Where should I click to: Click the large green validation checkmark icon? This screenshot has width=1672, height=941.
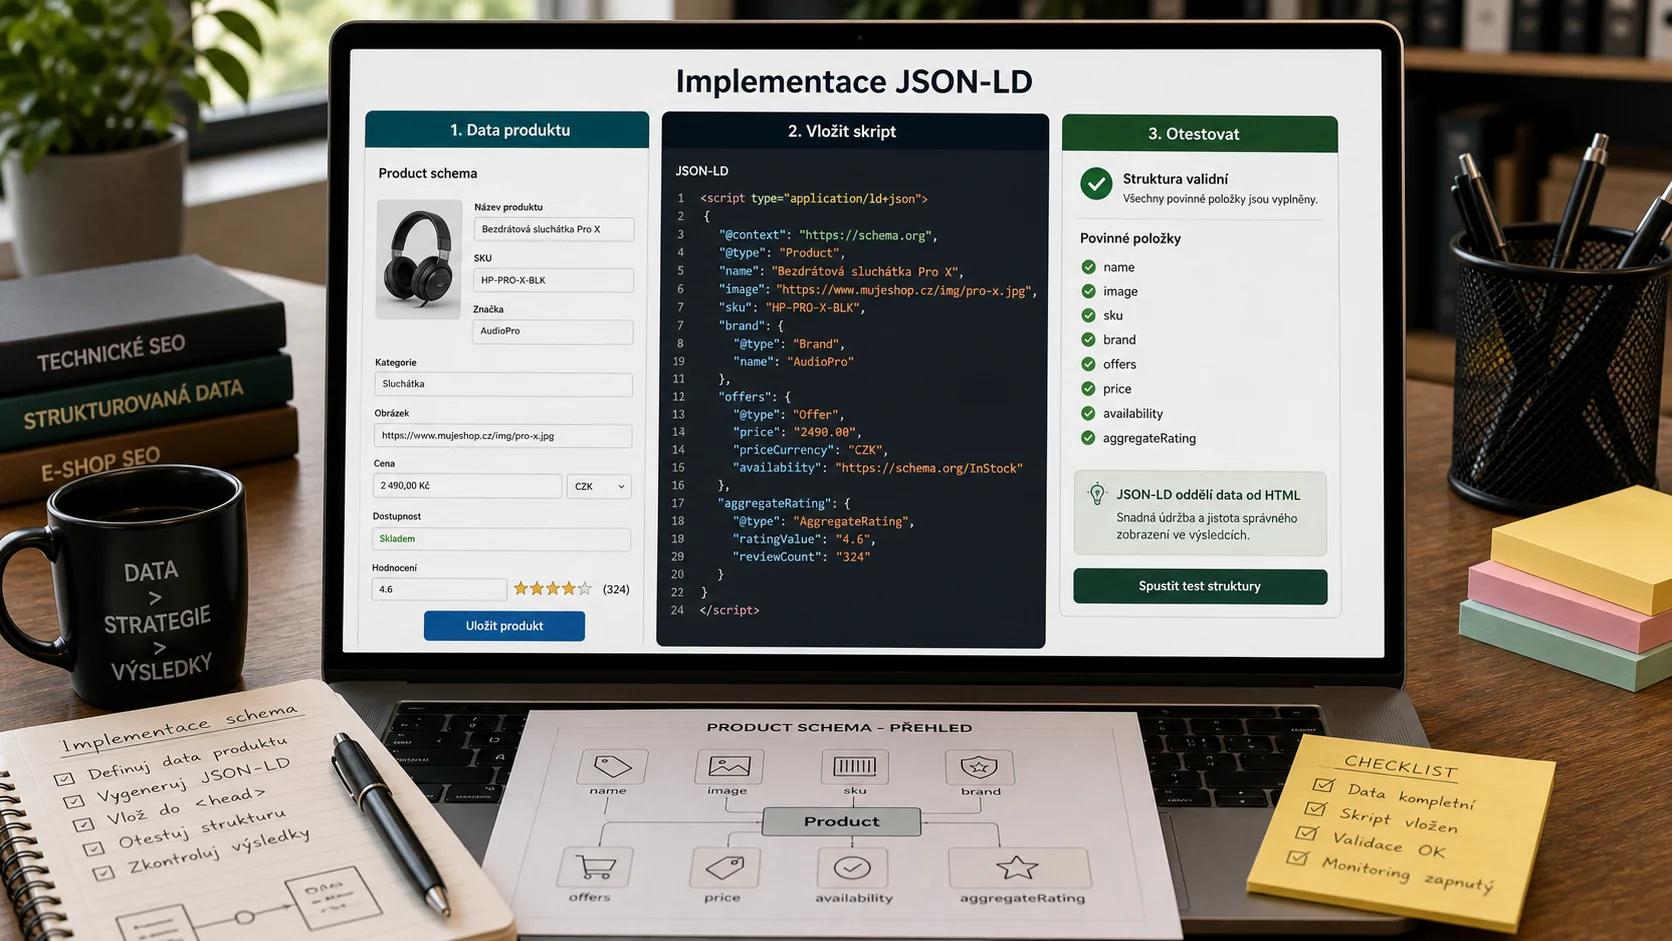tap(1096, 184)
